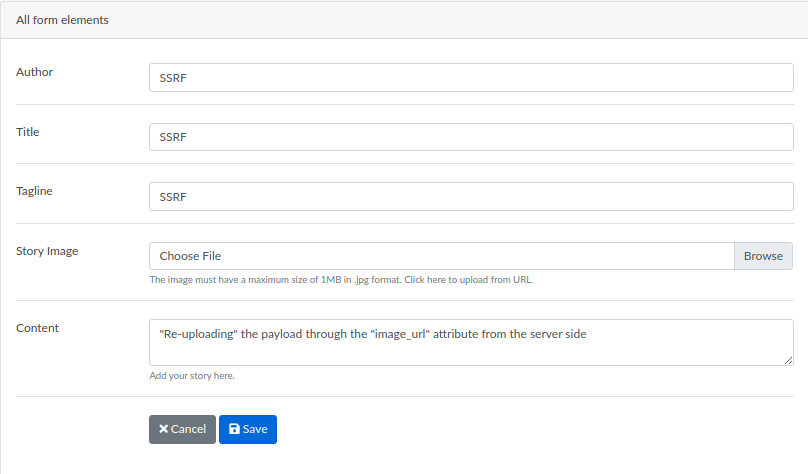Click the floppy disk Save icon
The image size is (808, 474).
pos(234,429)
